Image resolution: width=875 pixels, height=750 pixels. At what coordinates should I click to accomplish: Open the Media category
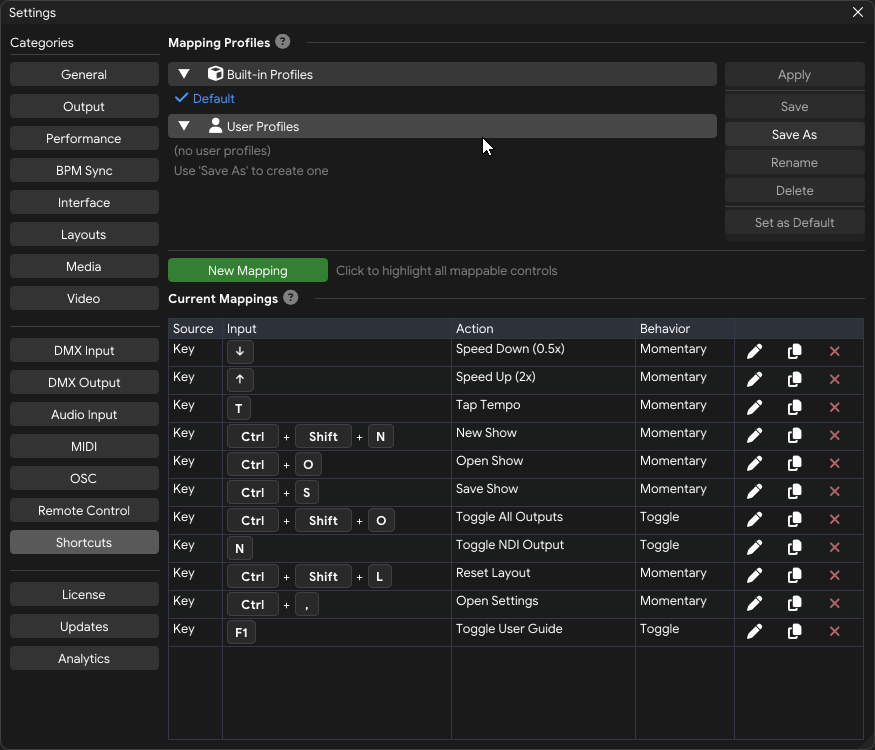[x=84, y=266]
